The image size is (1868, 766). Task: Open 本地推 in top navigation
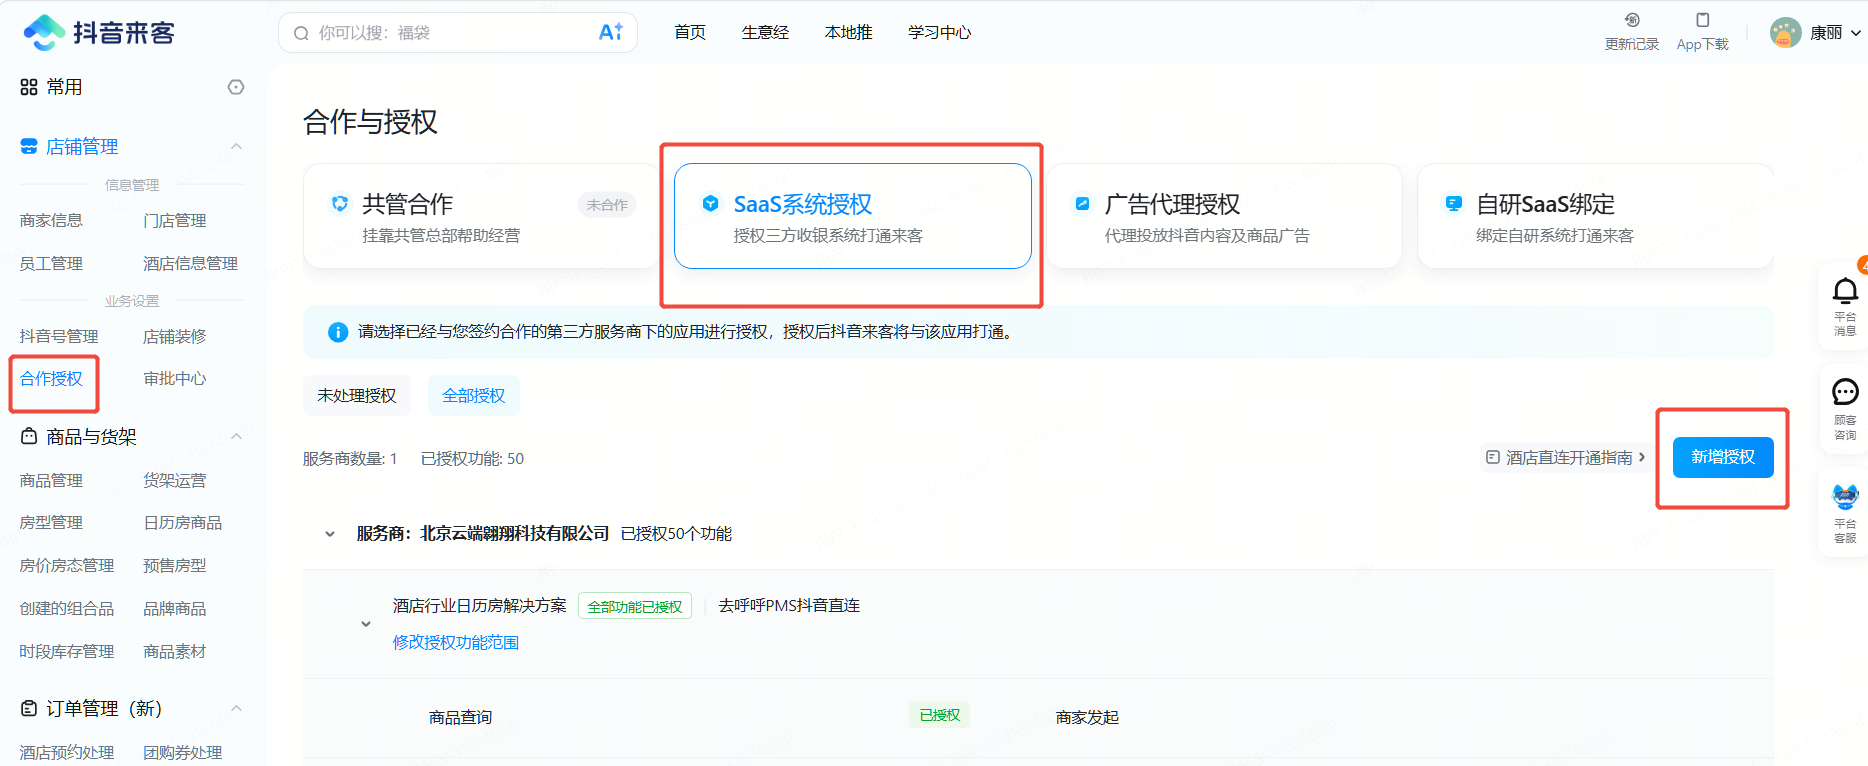click(848, 33)
